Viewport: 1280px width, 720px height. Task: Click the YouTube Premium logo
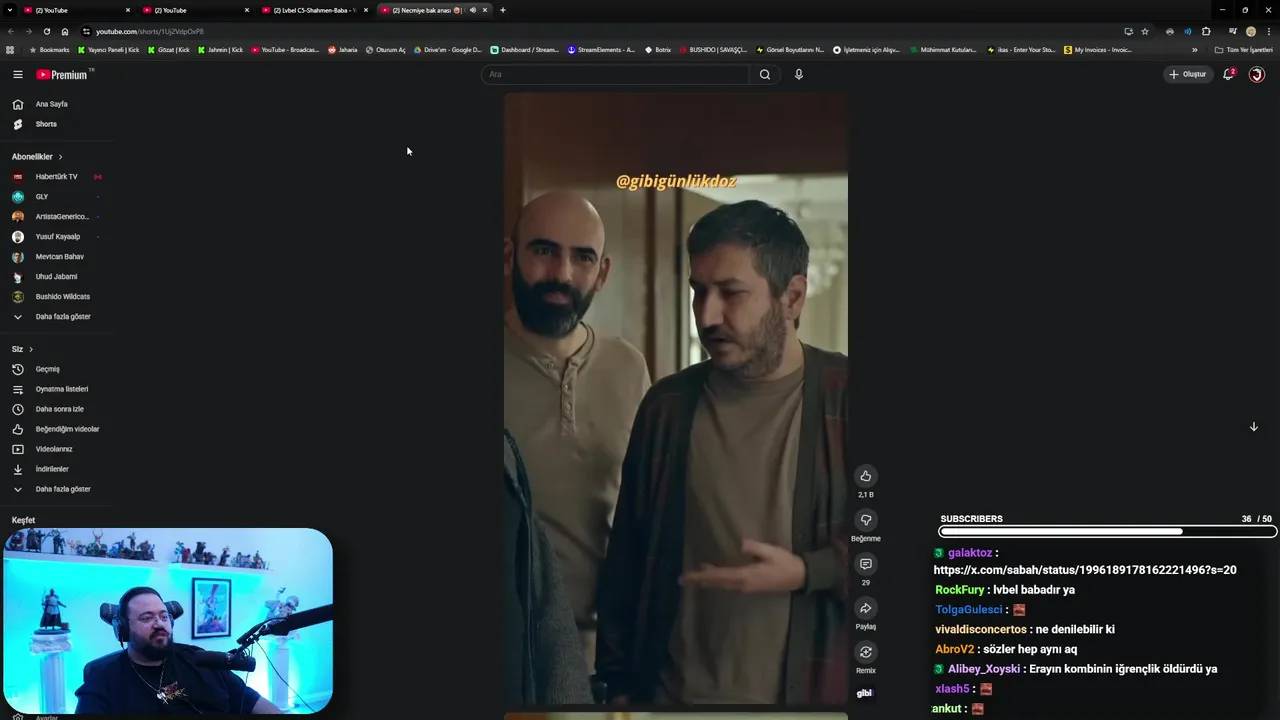point(62,74)
